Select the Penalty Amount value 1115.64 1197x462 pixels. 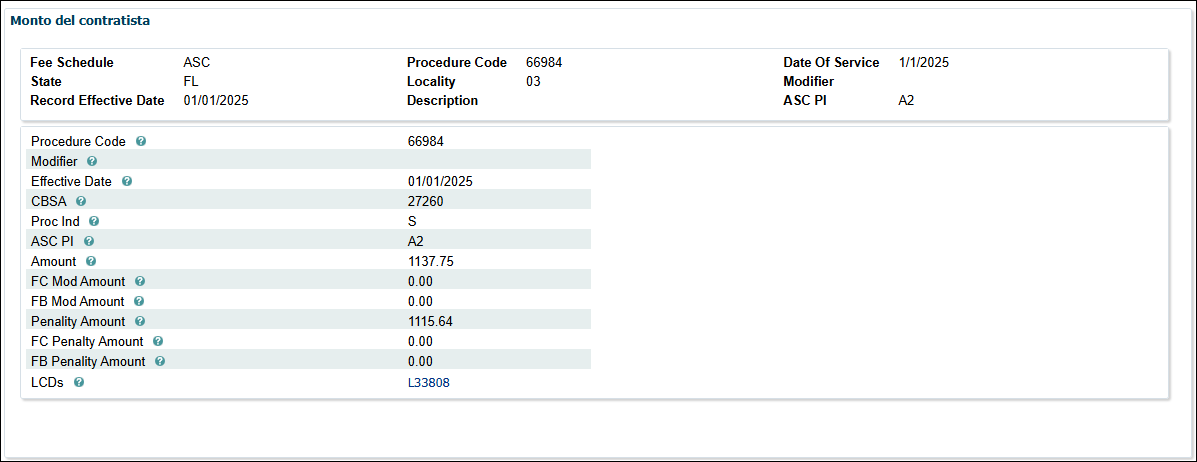click(430, 322)
